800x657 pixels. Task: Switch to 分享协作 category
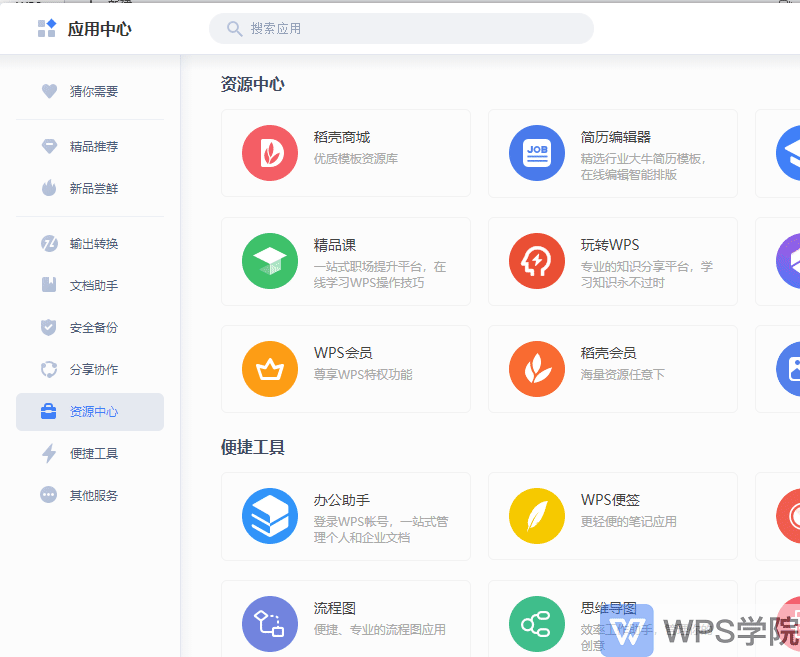click(x=90, y=369)
